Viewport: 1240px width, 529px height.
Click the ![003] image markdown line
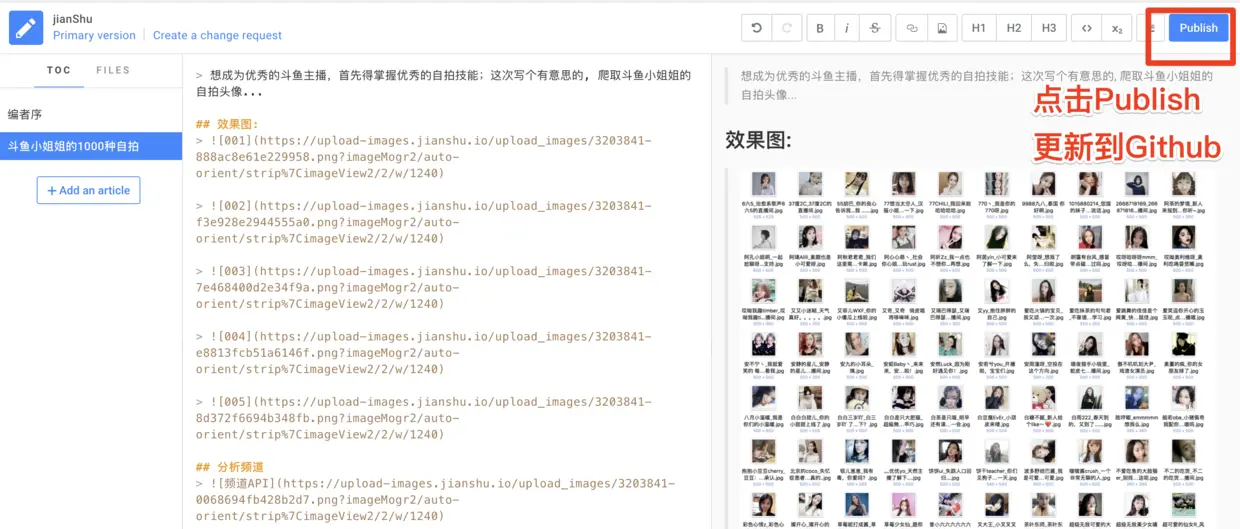(423, 288)
